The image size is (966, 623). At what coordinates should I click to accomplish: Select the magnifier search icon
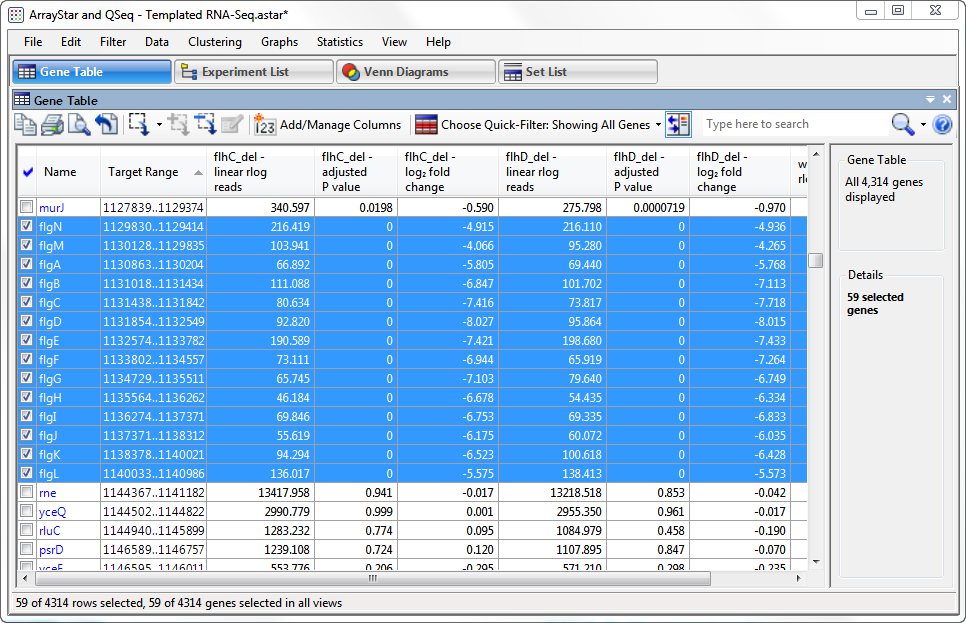[x=900, y=124]
